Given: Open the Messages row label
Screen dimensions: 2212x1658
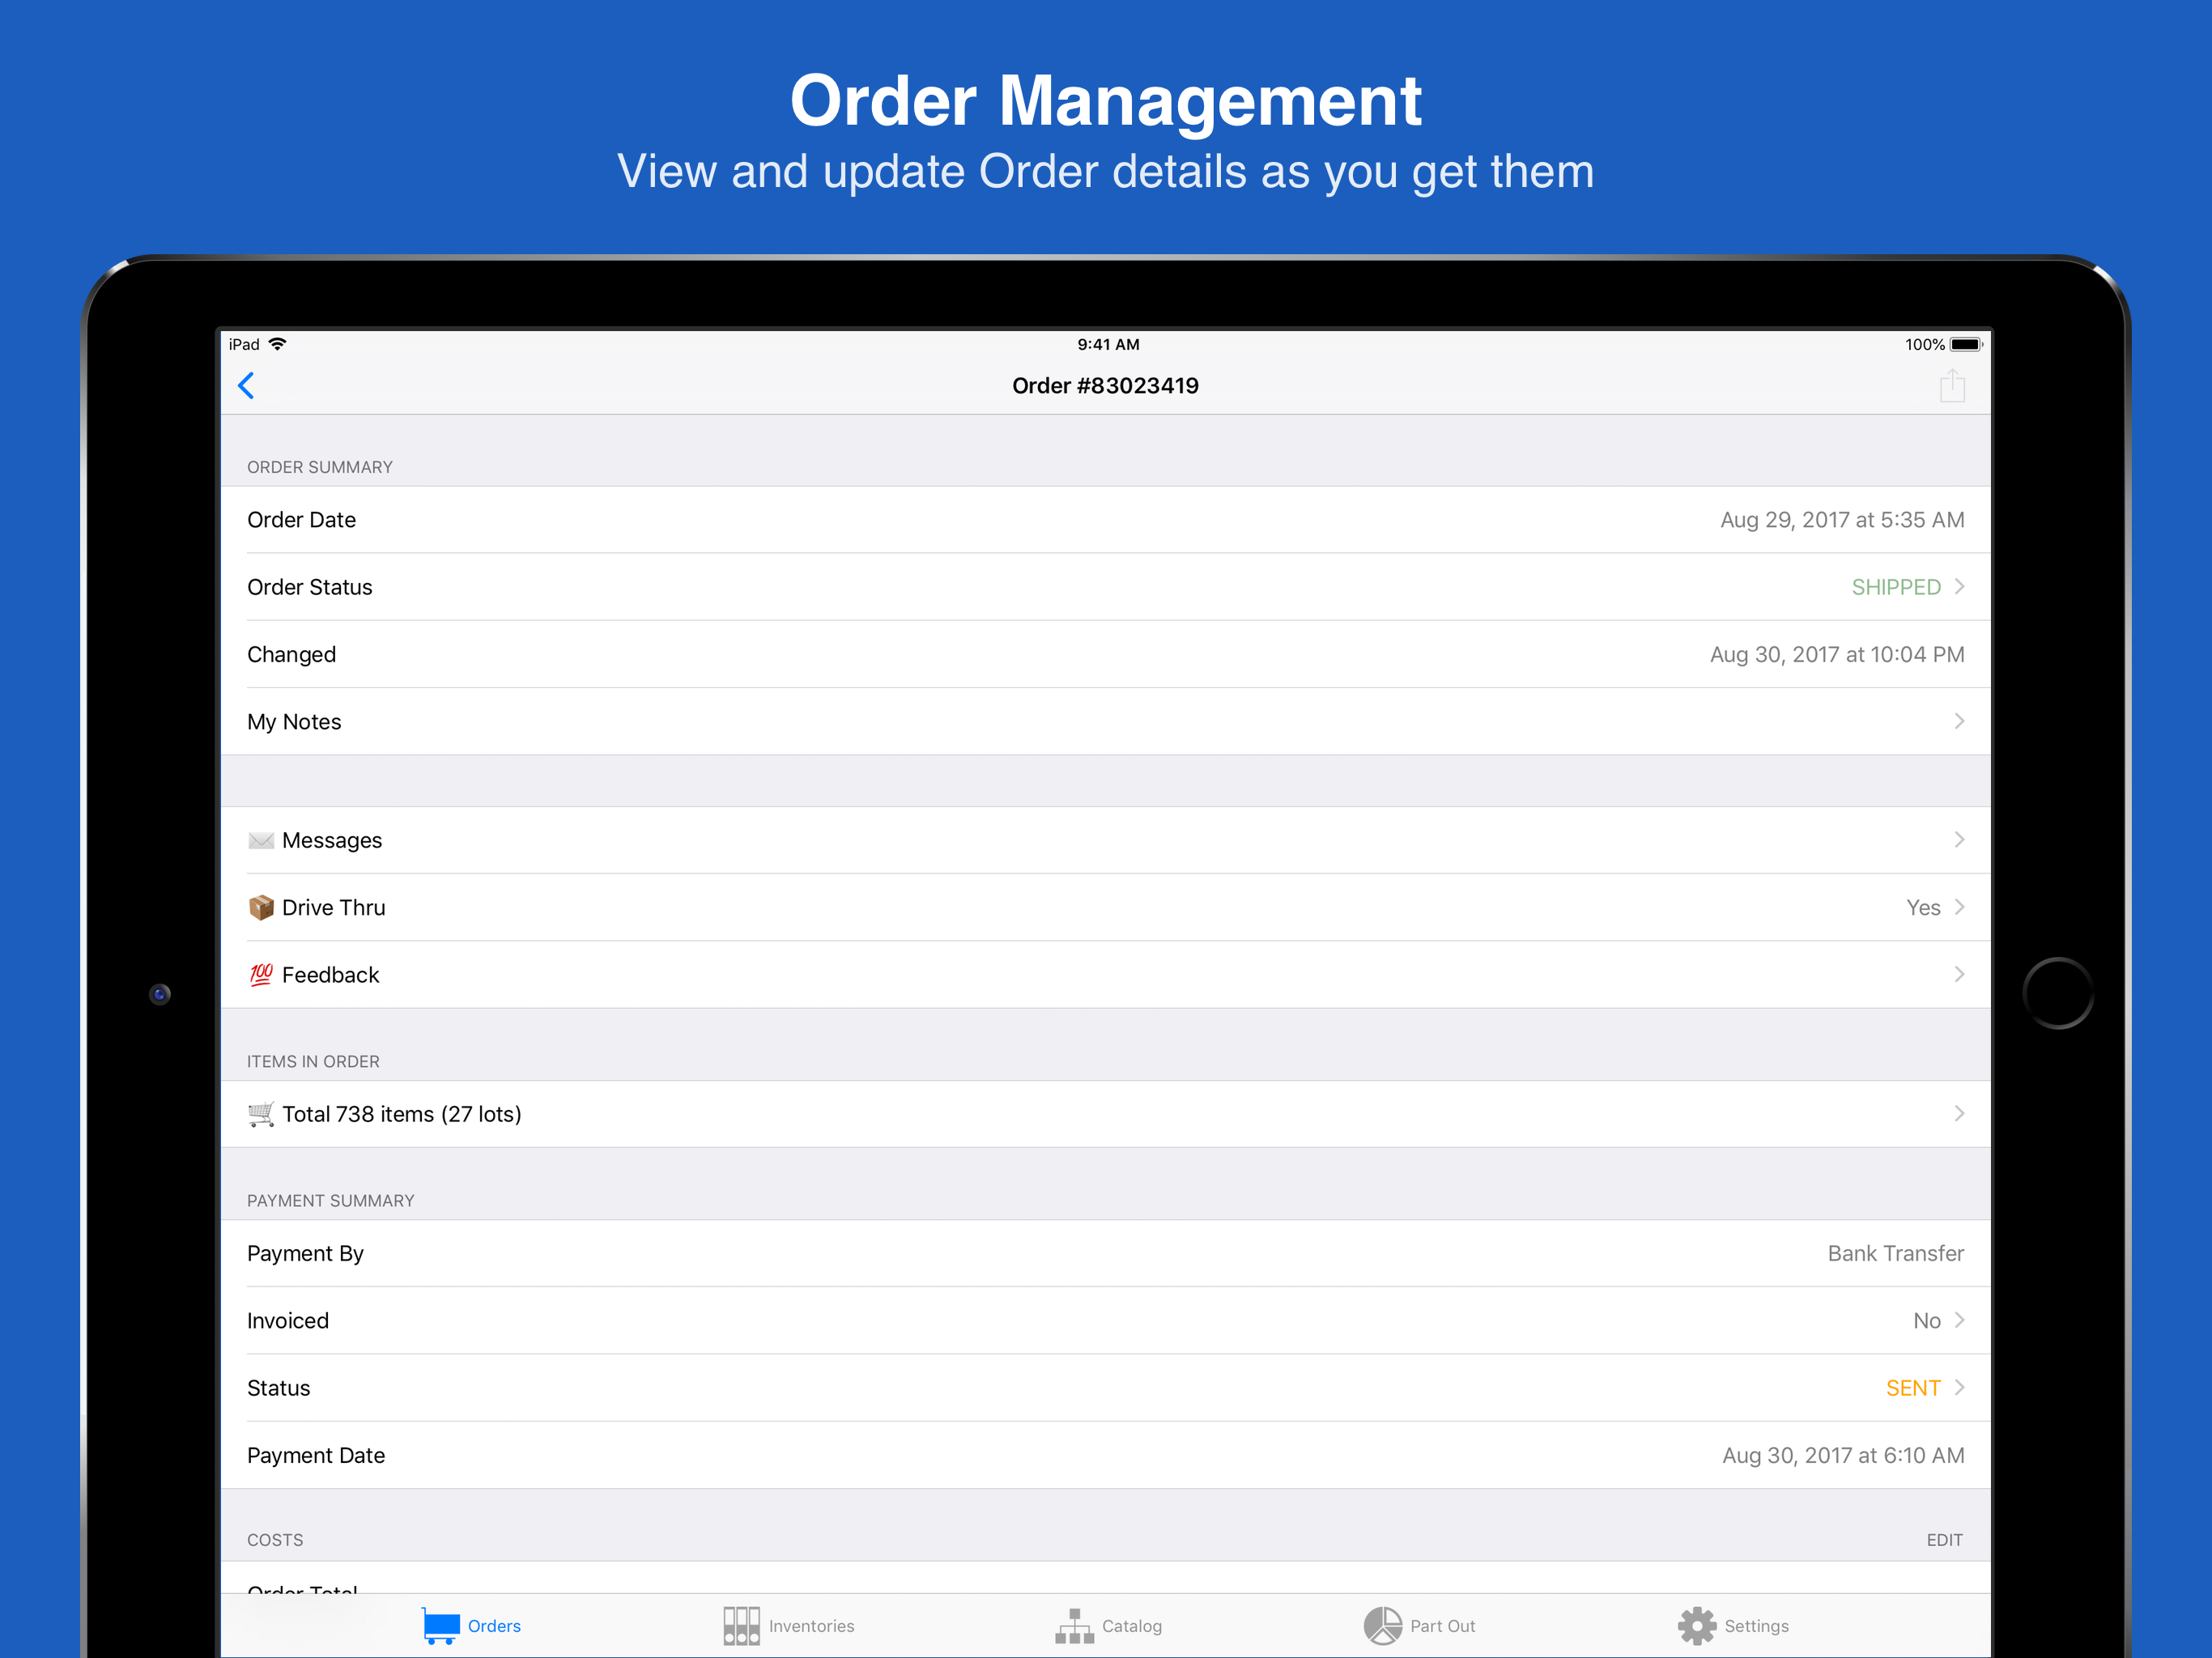Looking at the screenshot, I should coord(332,840).
